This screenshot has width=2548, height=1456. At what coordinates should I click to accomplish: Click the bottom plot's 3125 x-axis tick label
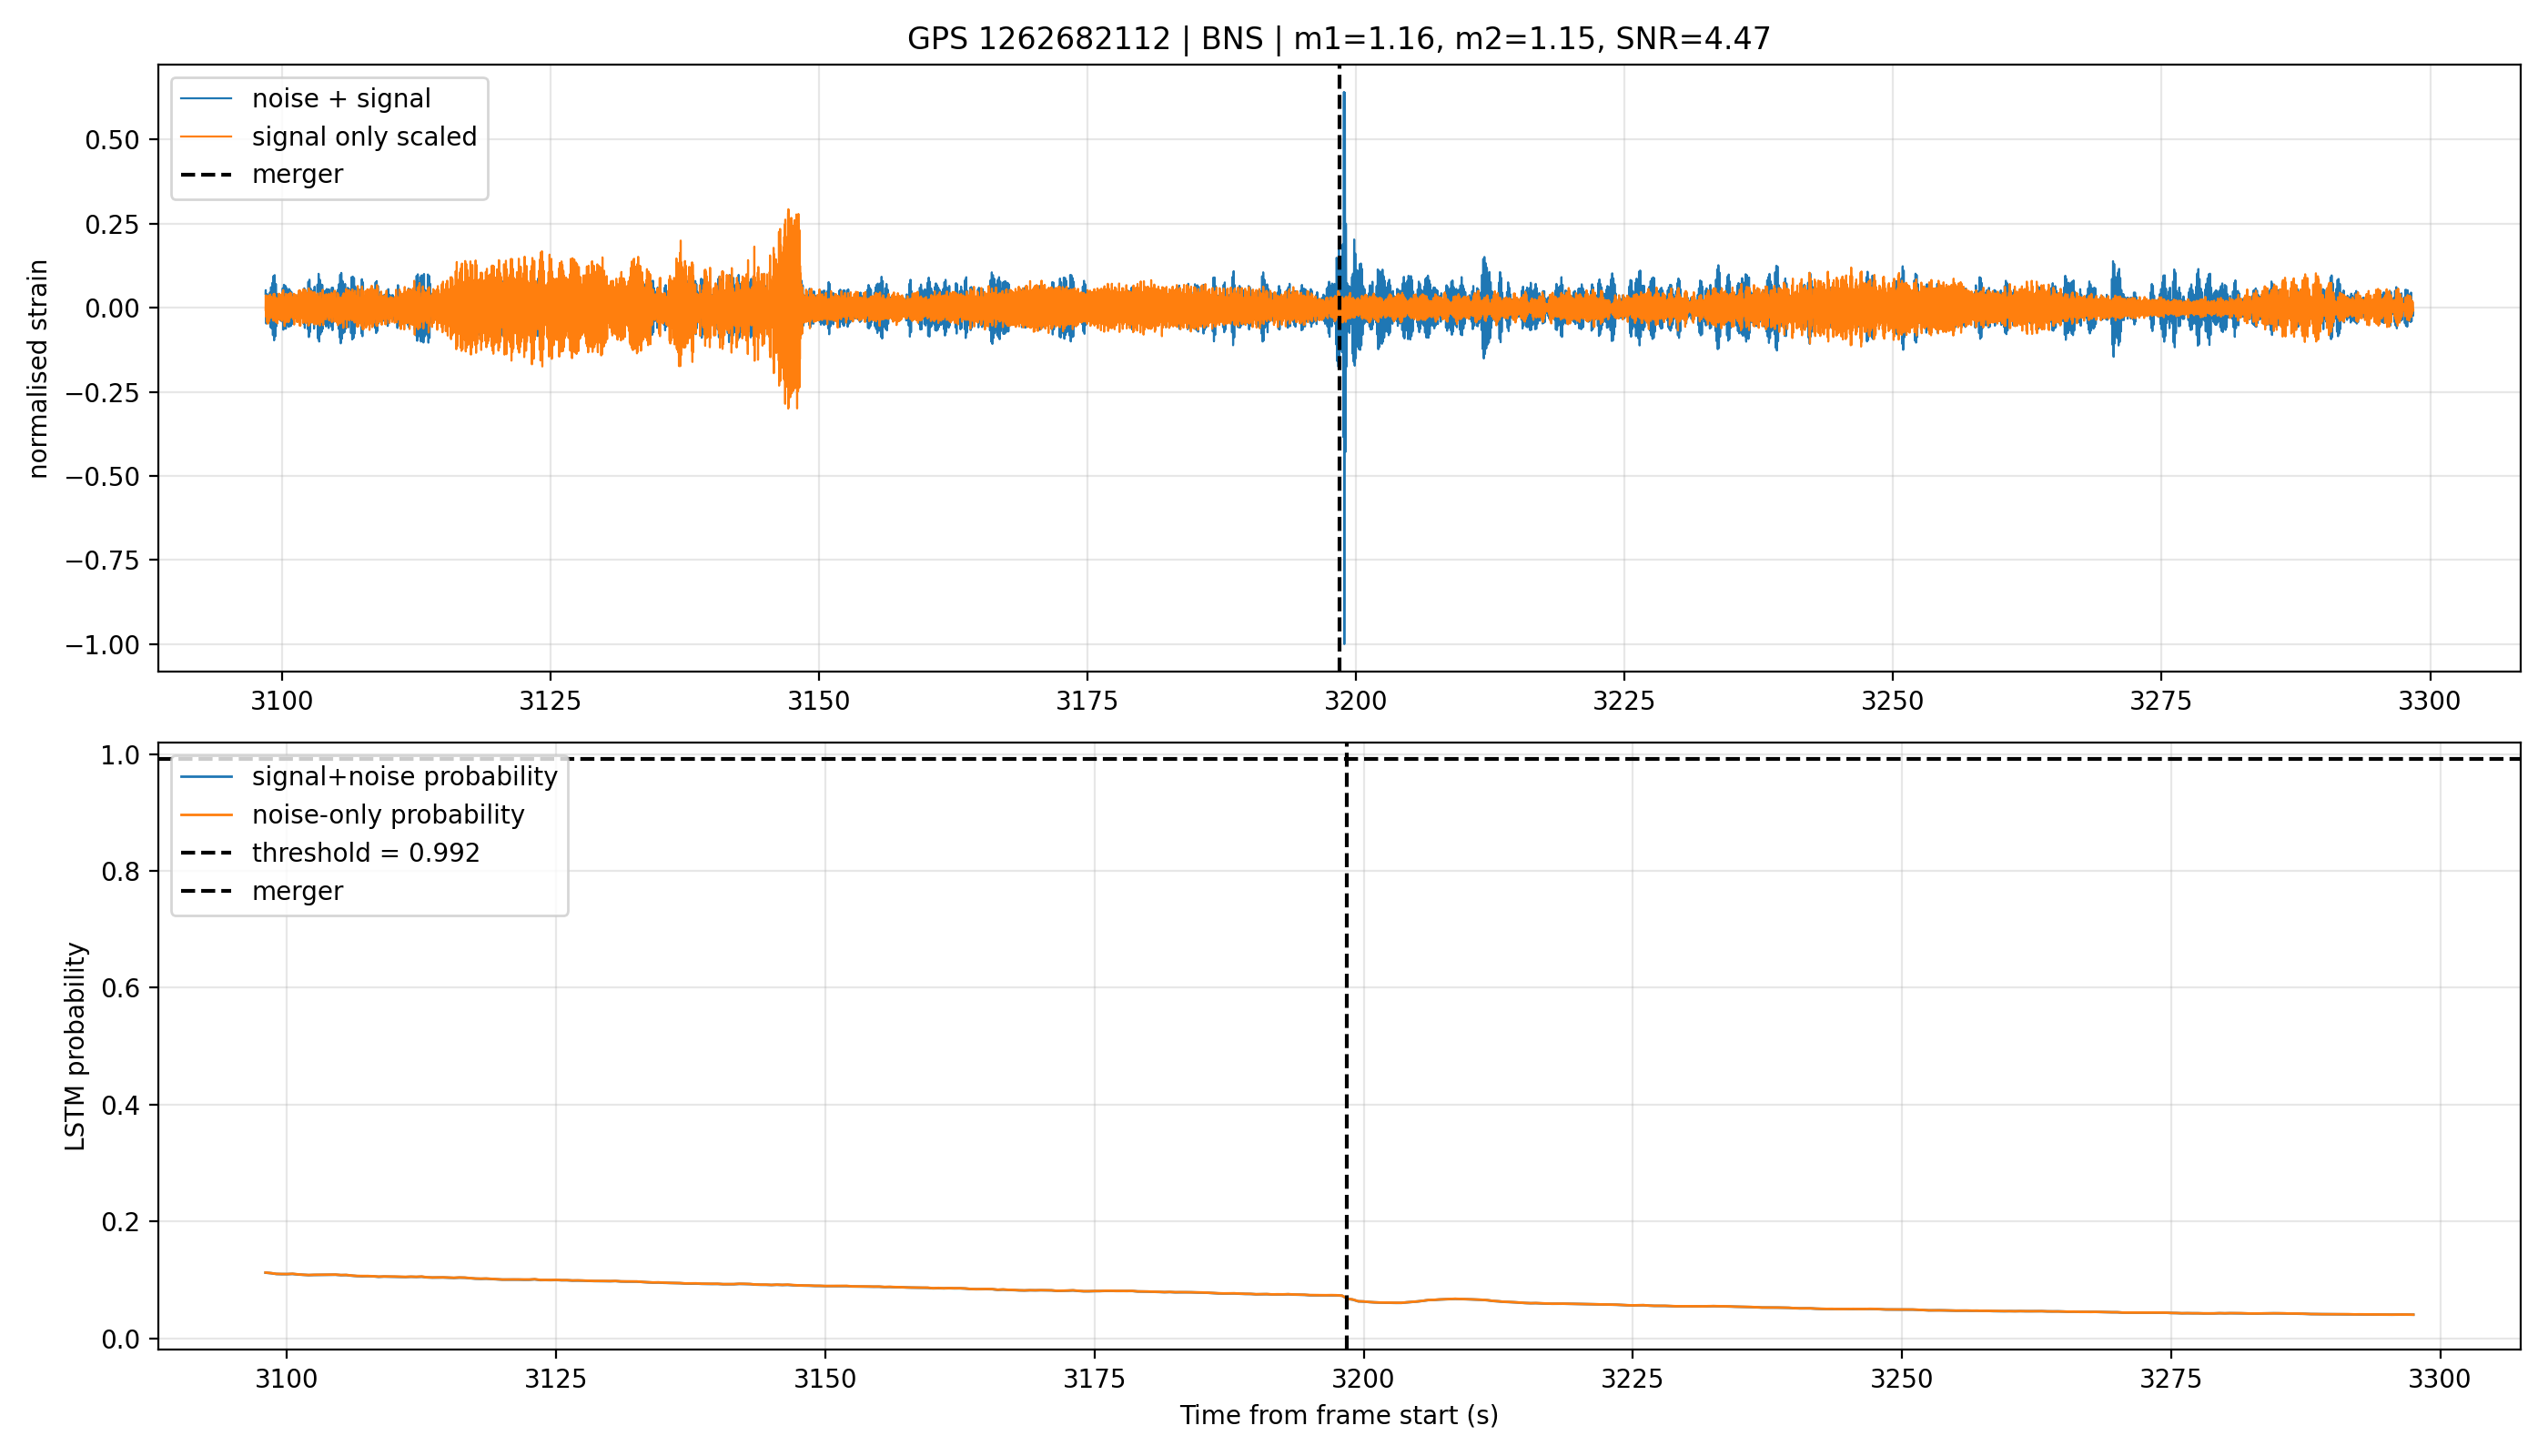[x=555, y=1379]
